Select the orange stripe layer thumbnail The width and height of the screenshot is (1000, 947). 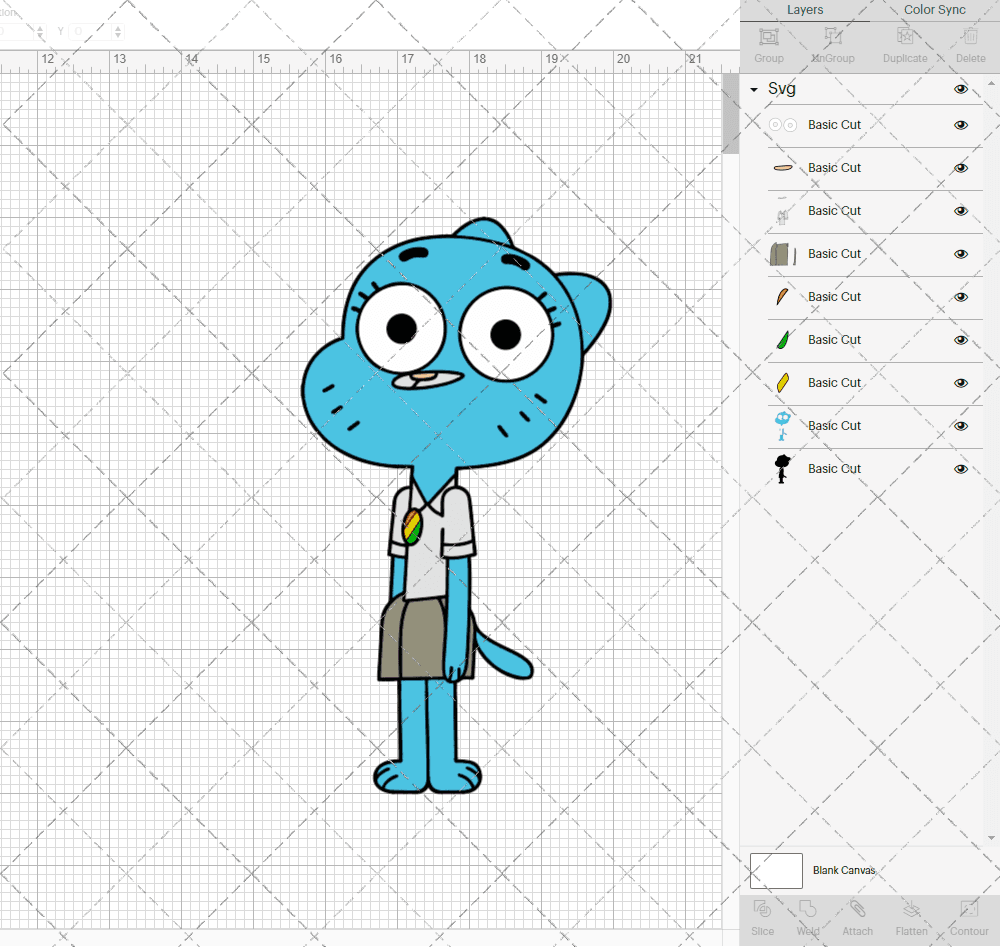point(783,297)
